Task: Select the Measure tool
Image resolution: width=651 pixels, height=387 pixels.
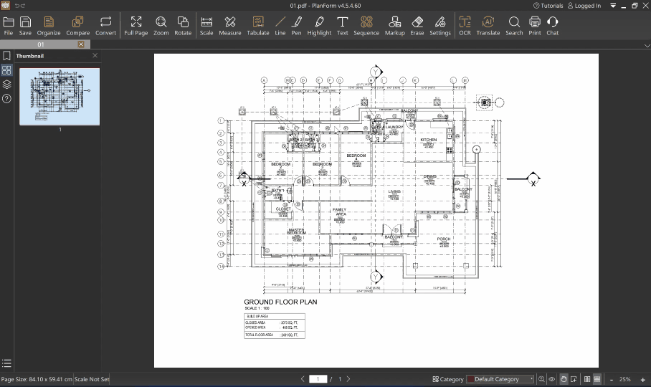Action: 230,26
